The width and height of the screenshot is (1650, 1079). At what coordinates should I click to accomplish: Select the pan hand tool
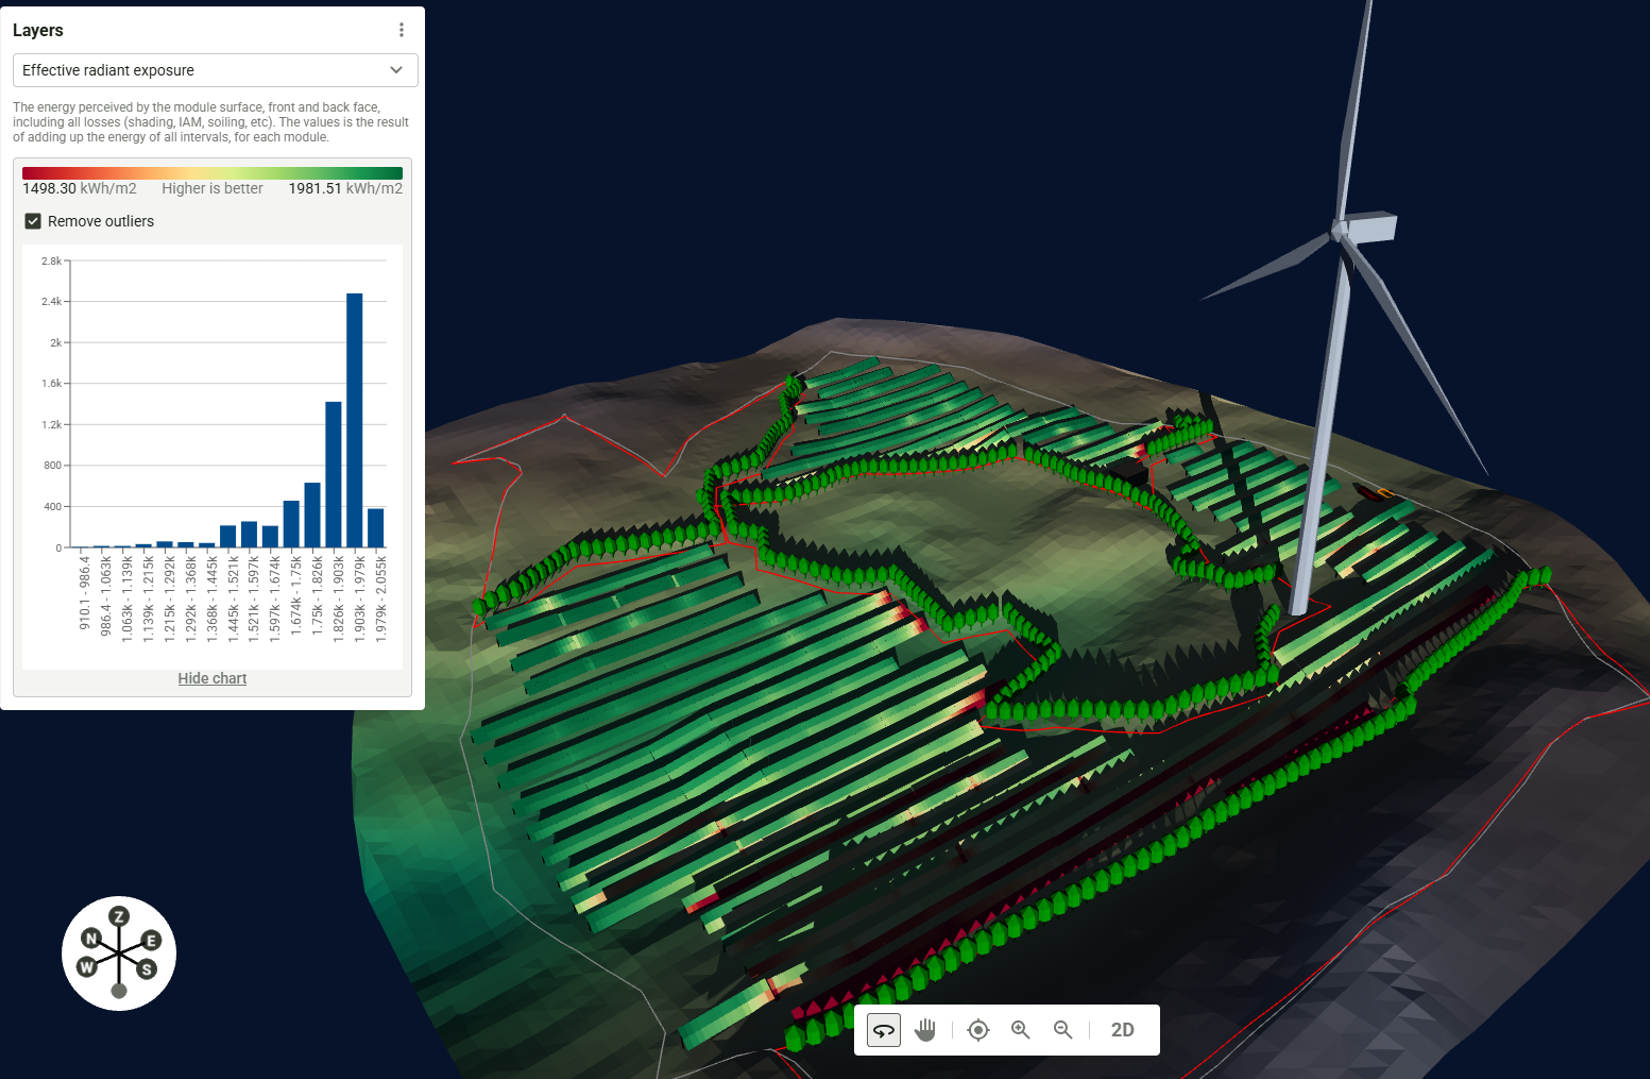pos(925,1030)
